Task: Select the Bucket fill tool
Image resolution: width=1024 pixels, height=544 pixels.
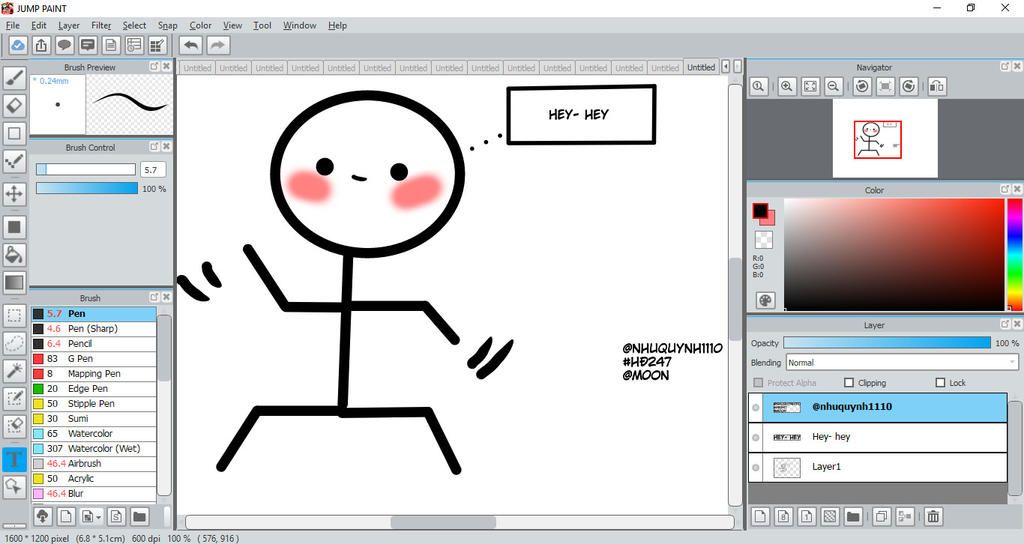Action: [15, 255]
